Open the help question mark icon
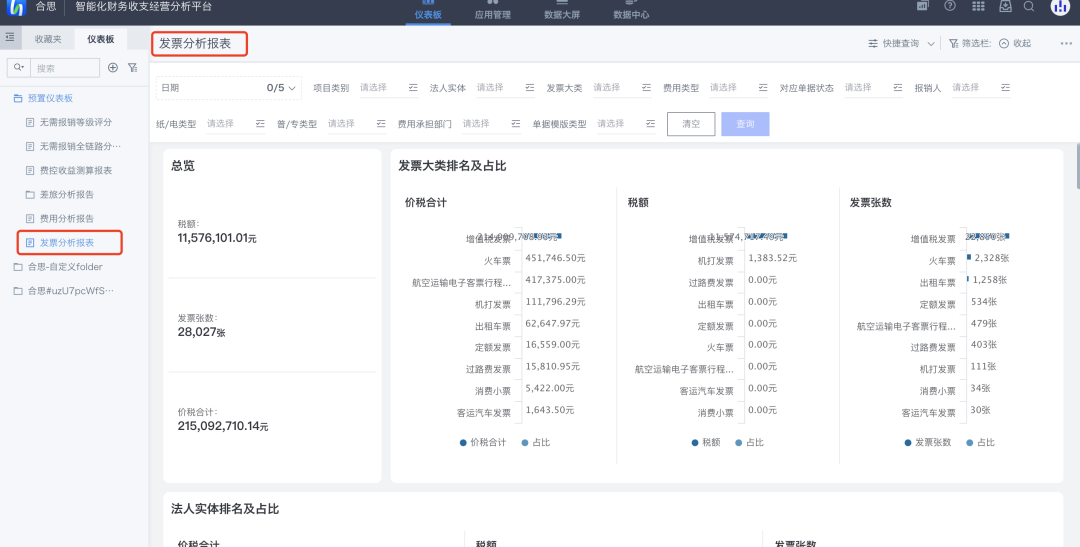 (950, 6)
